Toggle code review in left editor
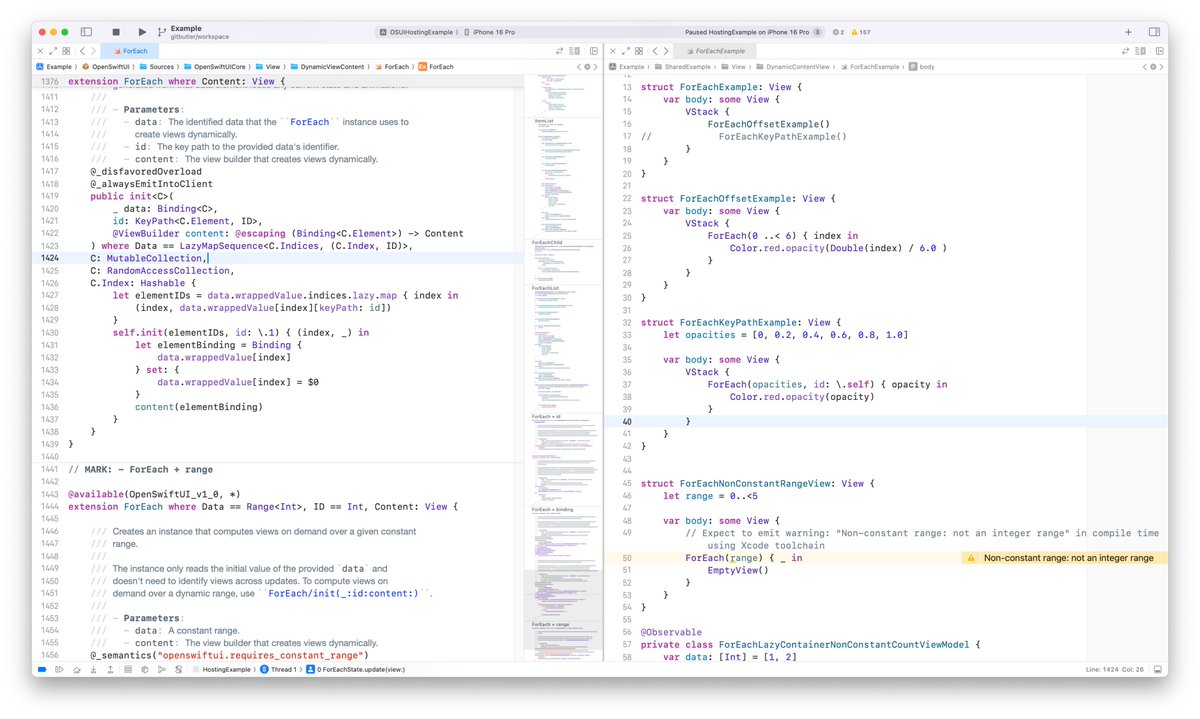 (559, 50)
